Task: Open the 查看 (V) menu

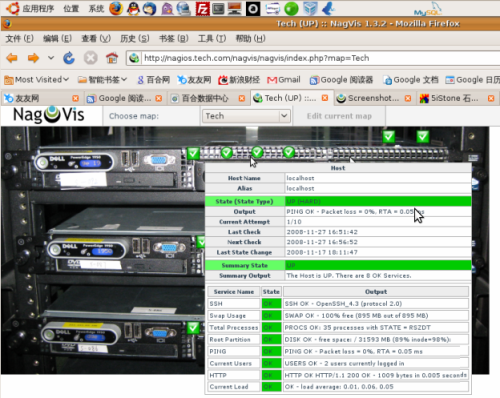Action: click(x=96, y=39)
